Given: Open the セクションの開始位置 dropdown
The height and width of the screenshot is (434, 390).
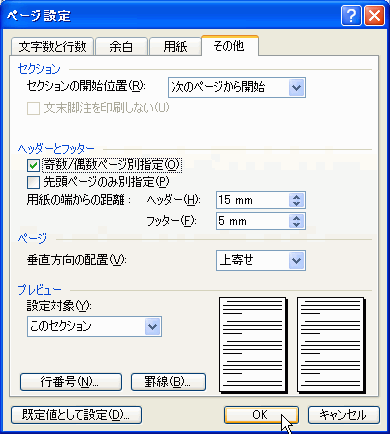Looking at the screenshot, I should pyautogui.click(x=237, y=88).
